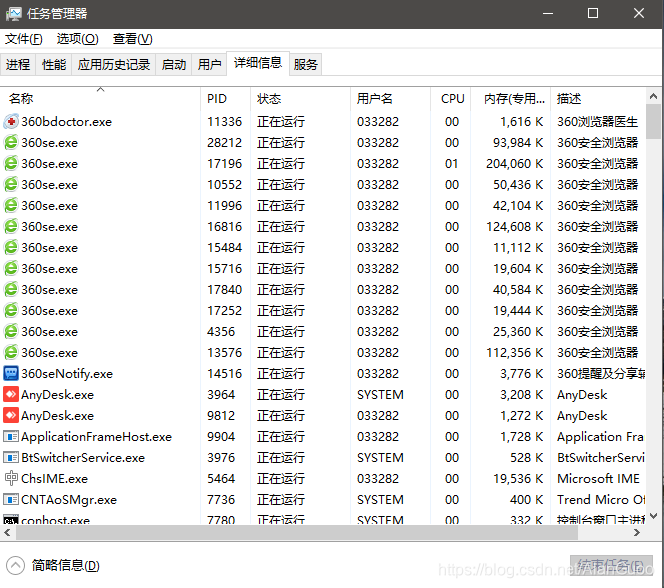Viewport: 664px width, 588px height.
Task: Select the 360bdoctor.exe process name
Action: tap(66, 122)
